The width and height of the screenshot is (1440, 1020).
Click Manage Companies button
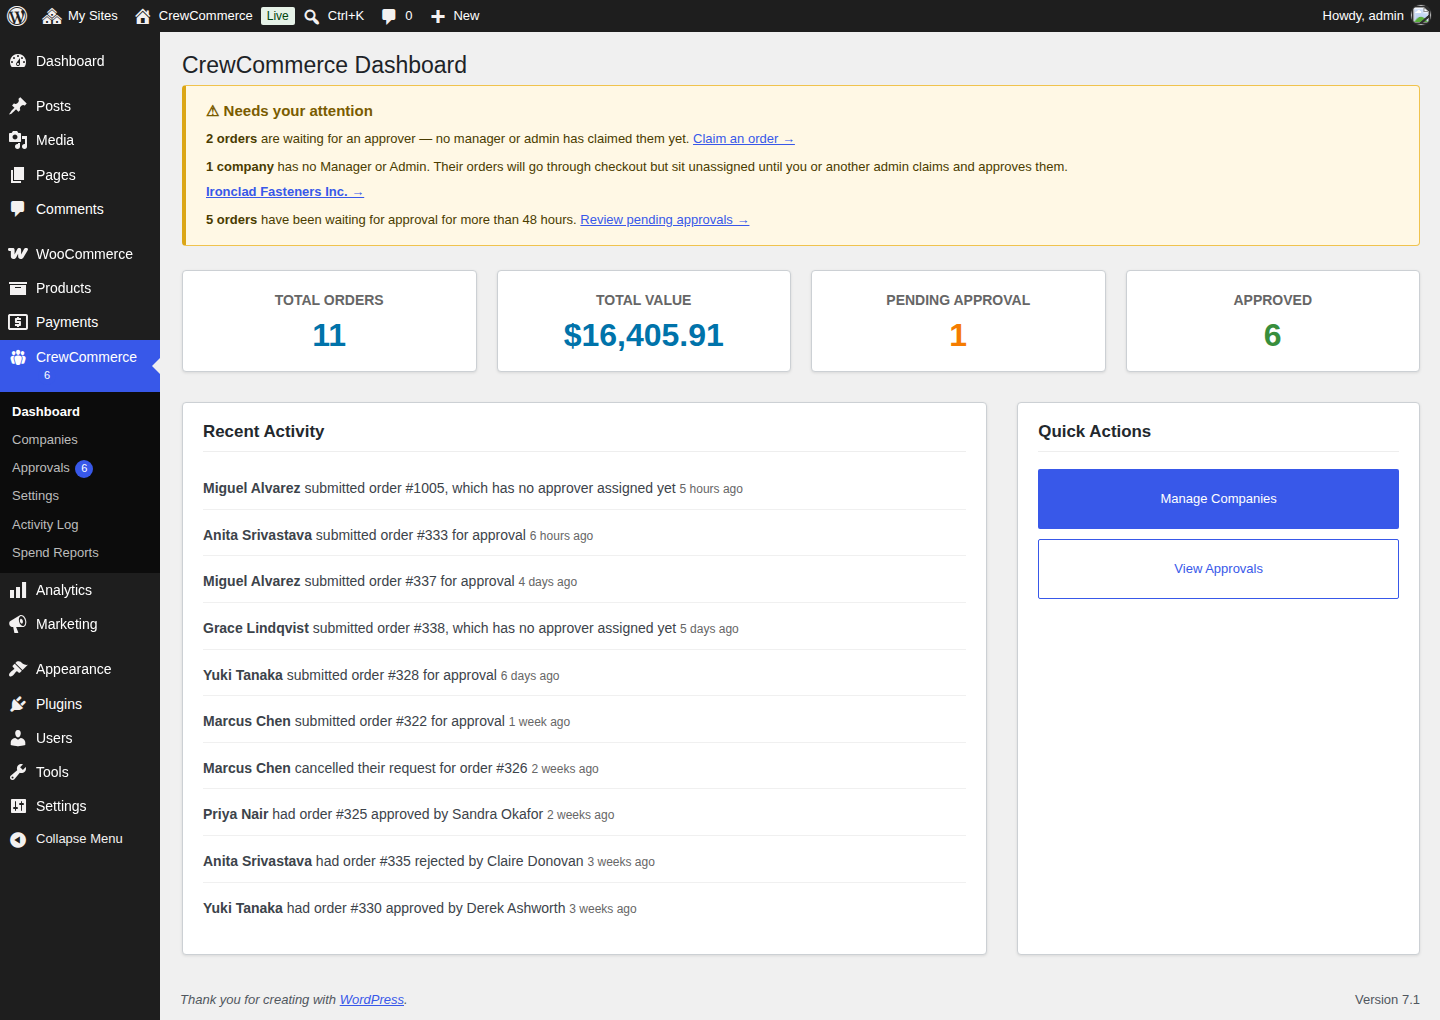1218,499
